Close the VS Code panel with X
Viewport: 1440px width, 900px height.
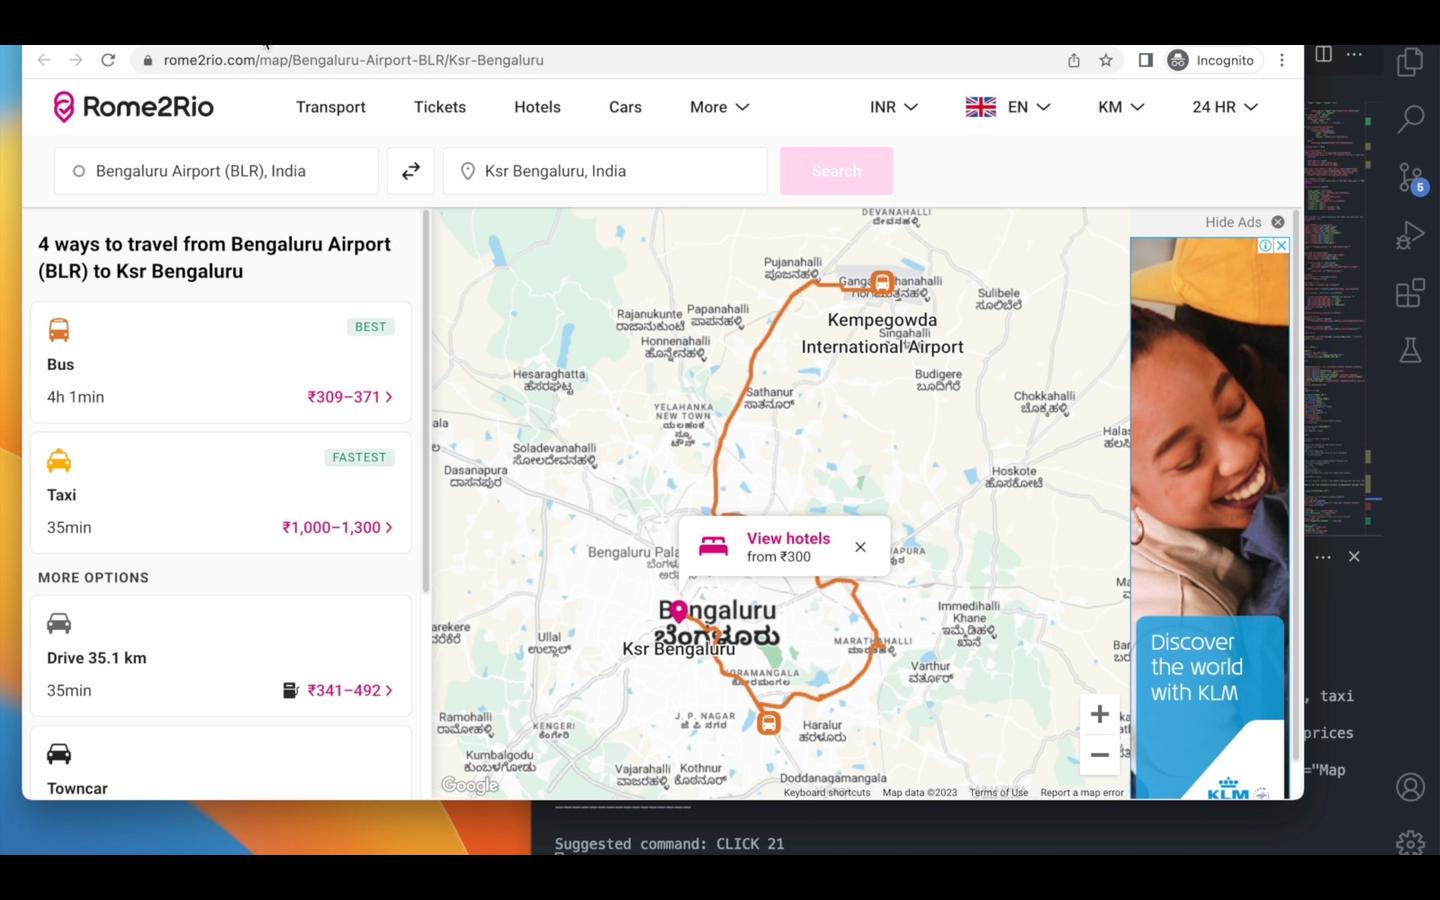1354,556
